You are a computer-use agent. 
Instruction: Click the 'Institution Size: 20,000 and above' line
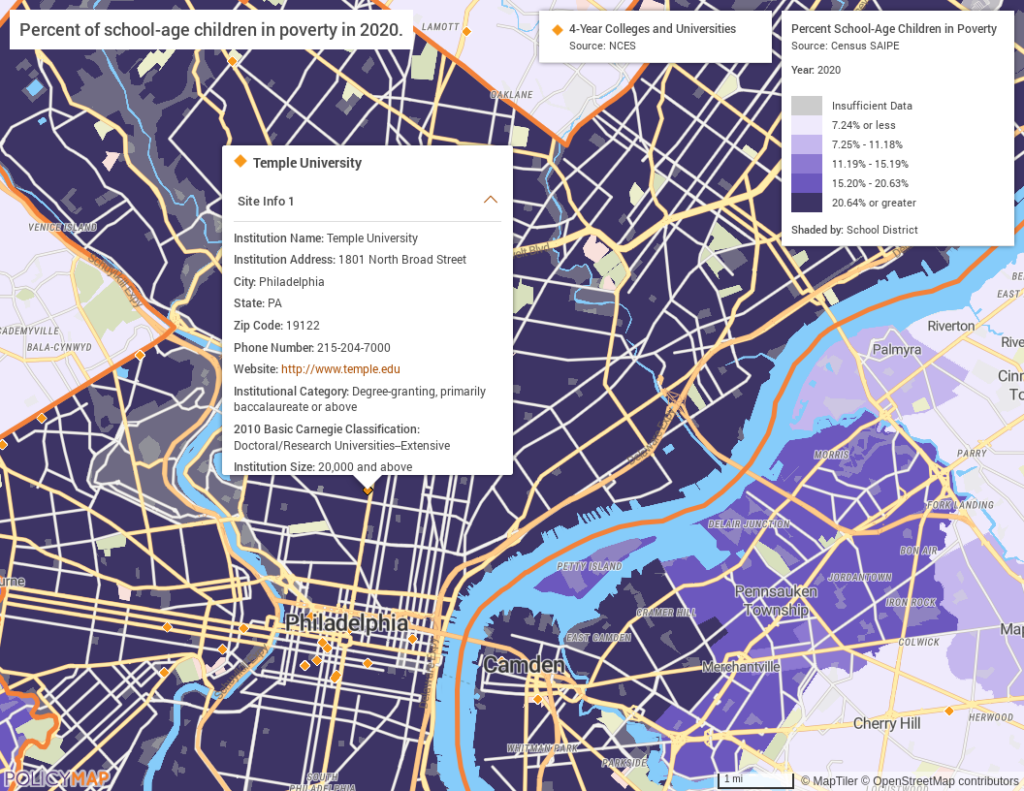[323, 467]
